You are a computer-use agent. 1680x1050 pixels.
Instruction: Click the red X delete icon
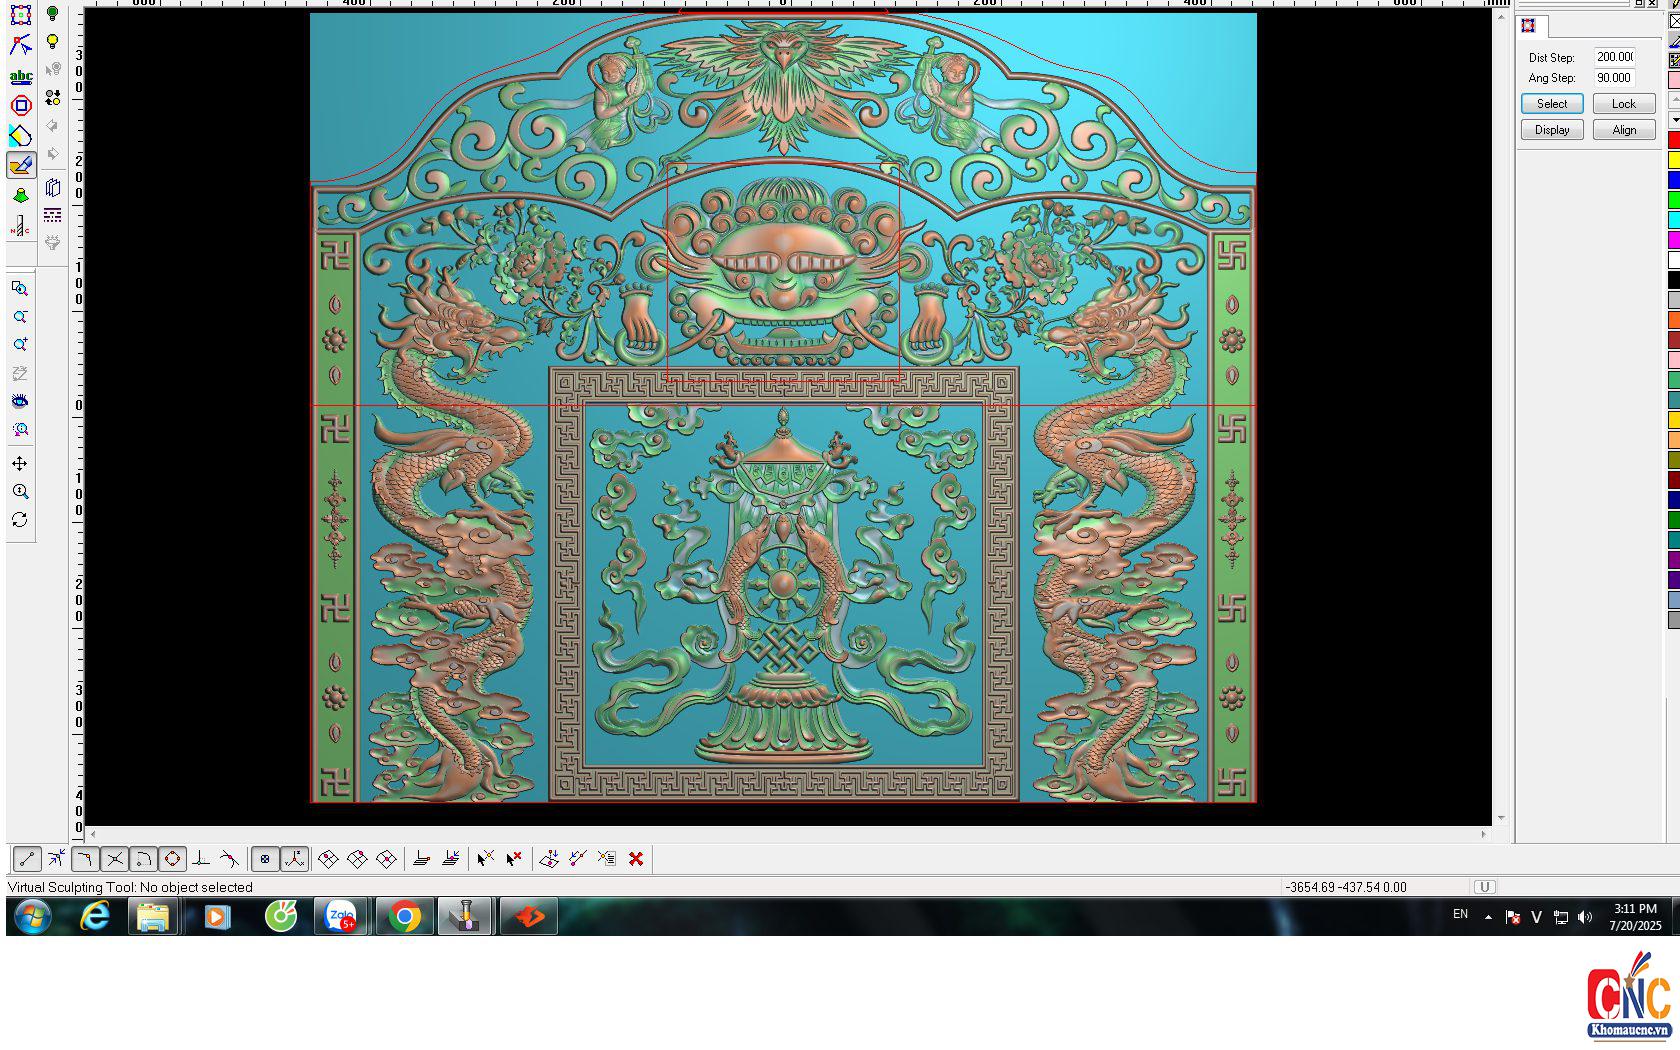636,859
